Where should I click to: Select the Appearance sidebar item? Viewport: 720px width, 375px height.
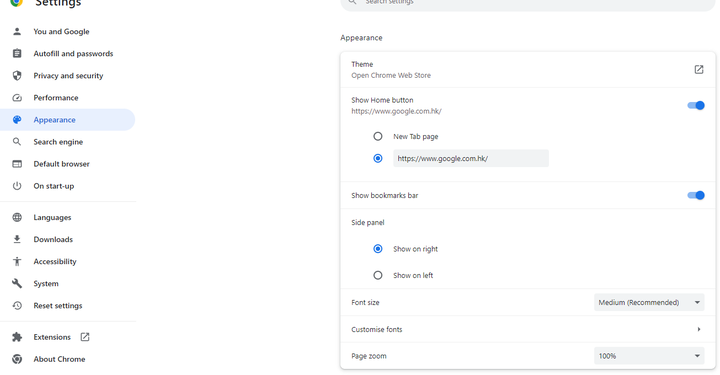tap(68, 120)
